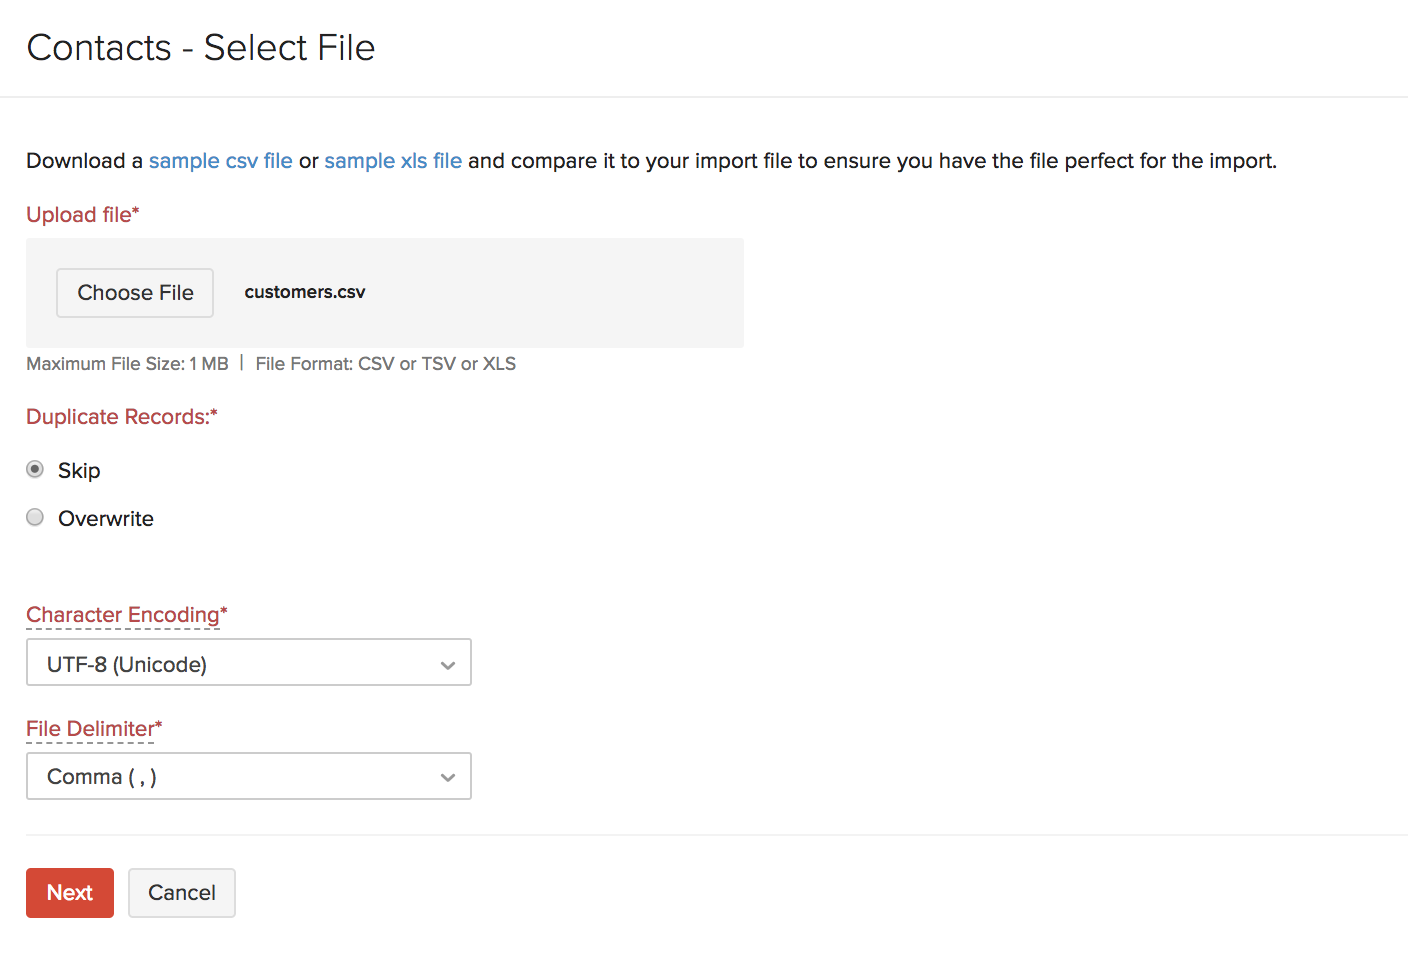Image resolution: width=1408 pixels, height=966 pixels.
Task: Click the Character Encoding dropdown chevron
Action: (x=448, y=665)
